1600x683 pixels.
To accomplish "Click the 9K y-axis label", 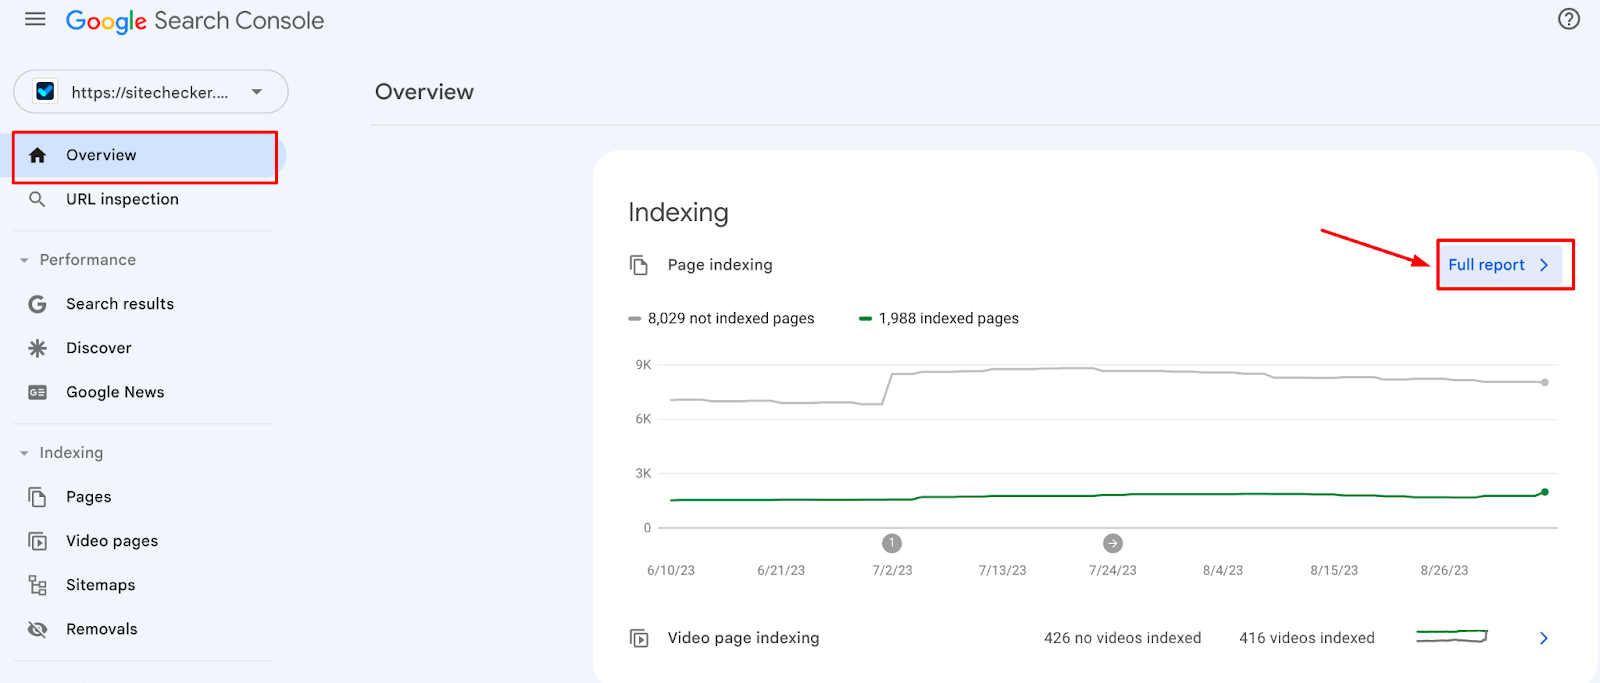I will tap(643, 365).
